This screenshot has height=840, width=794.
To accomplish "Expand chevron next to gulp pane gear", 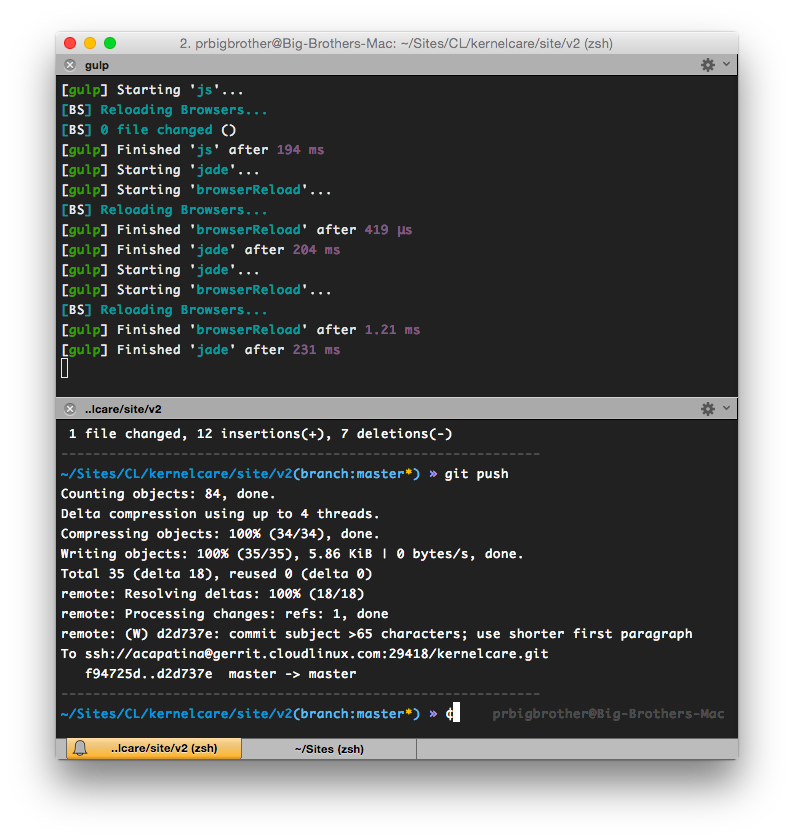I will tap(726, 64).
